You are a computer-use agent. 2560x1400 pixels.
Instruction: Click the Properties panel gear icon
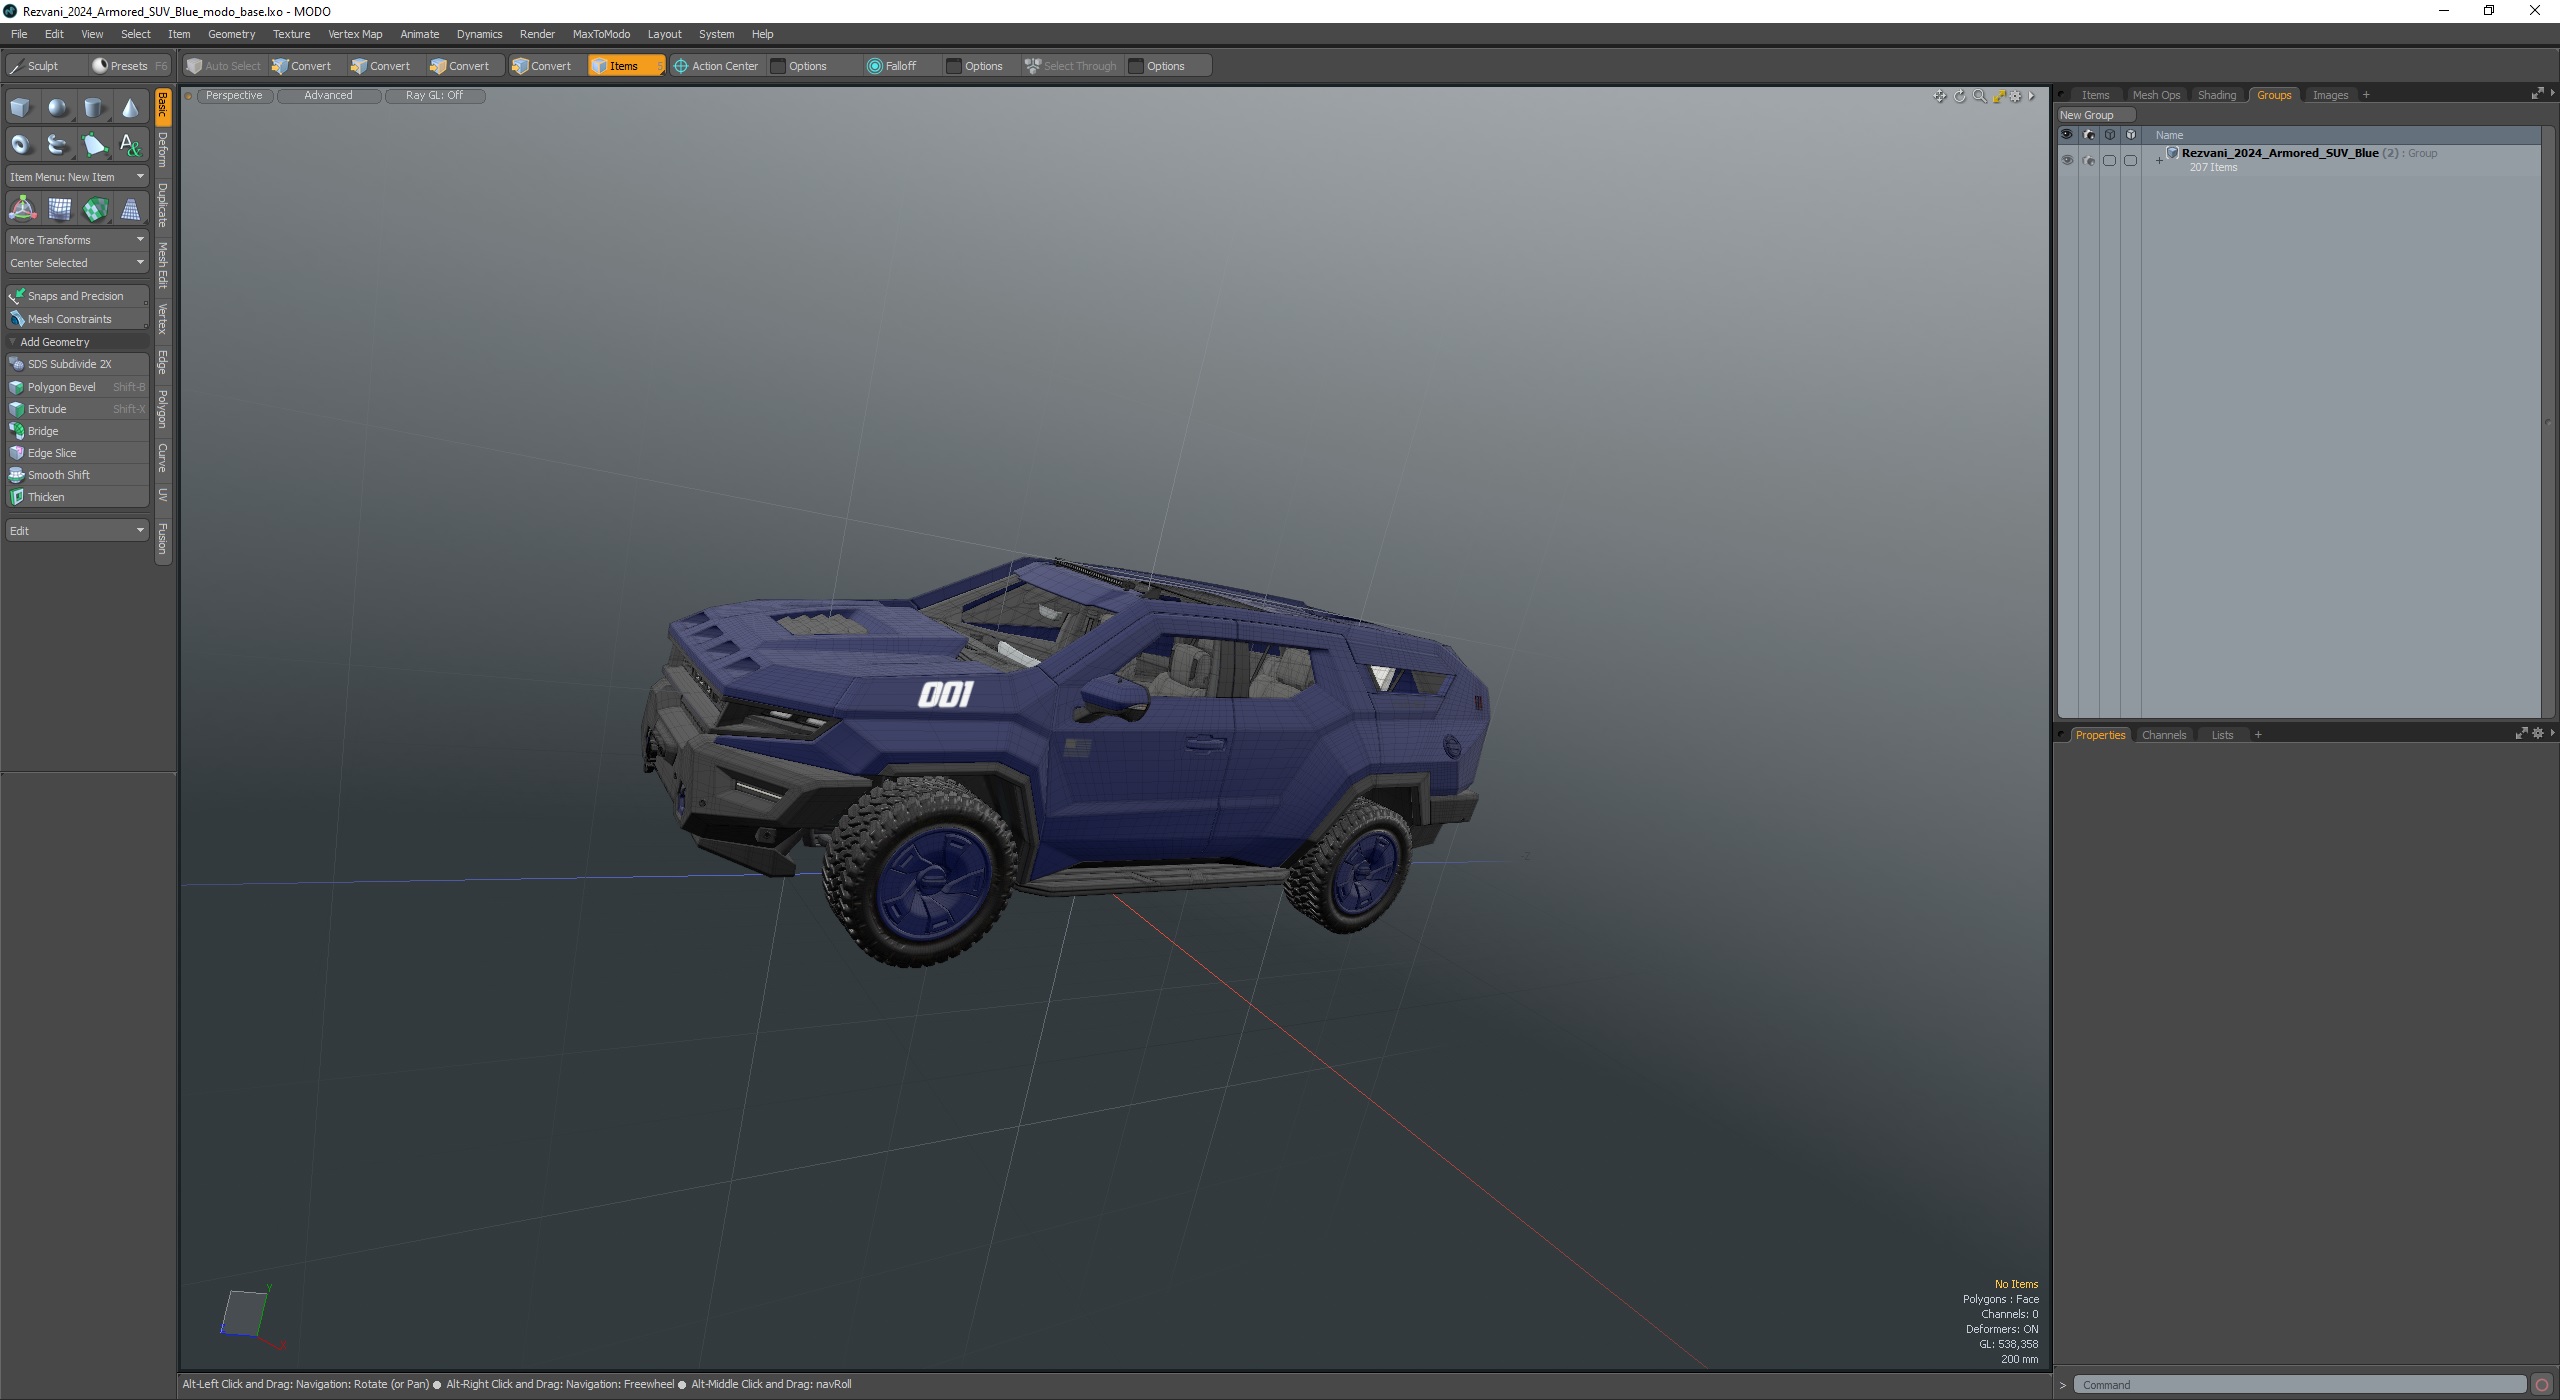pos(2537,734)
